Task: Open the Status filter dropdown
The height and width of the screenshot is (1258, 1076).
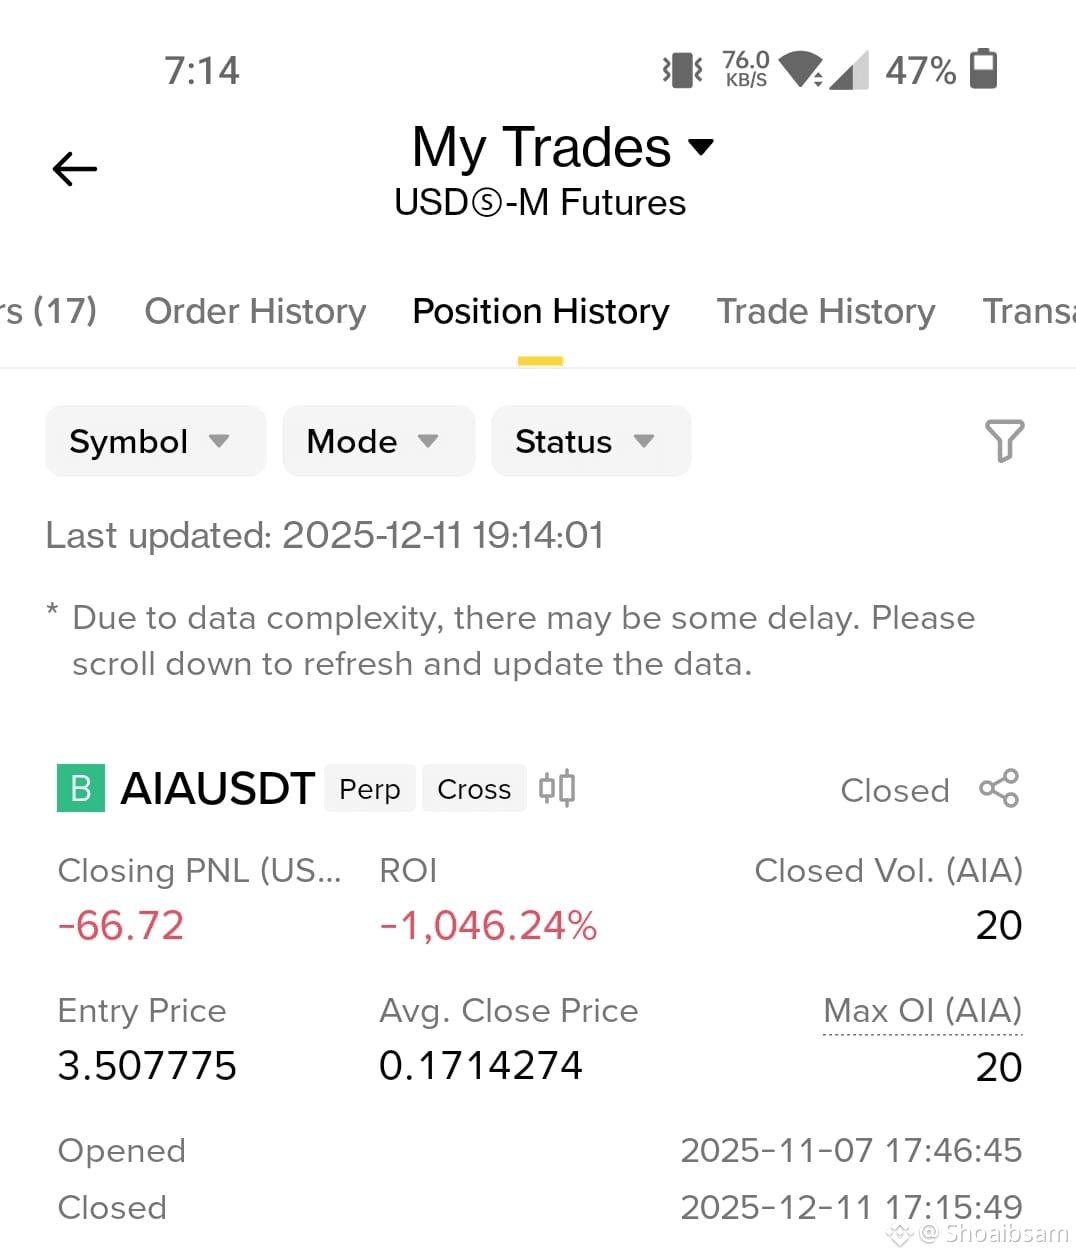Action: [x=591, y=441]
